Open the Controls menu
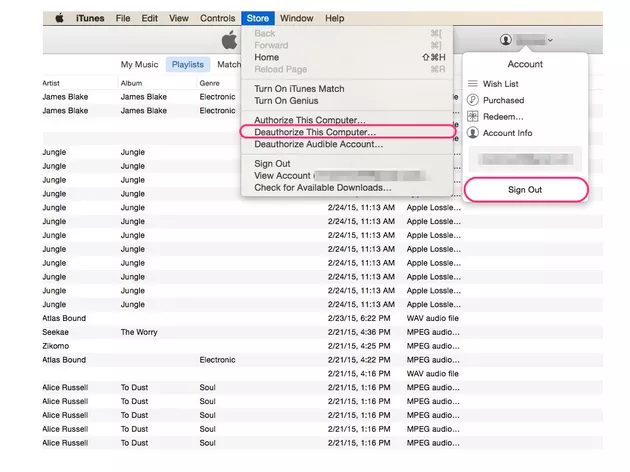The height and width of the screenshot is (472, 630). pyautogui.click(x=217, y=18)
